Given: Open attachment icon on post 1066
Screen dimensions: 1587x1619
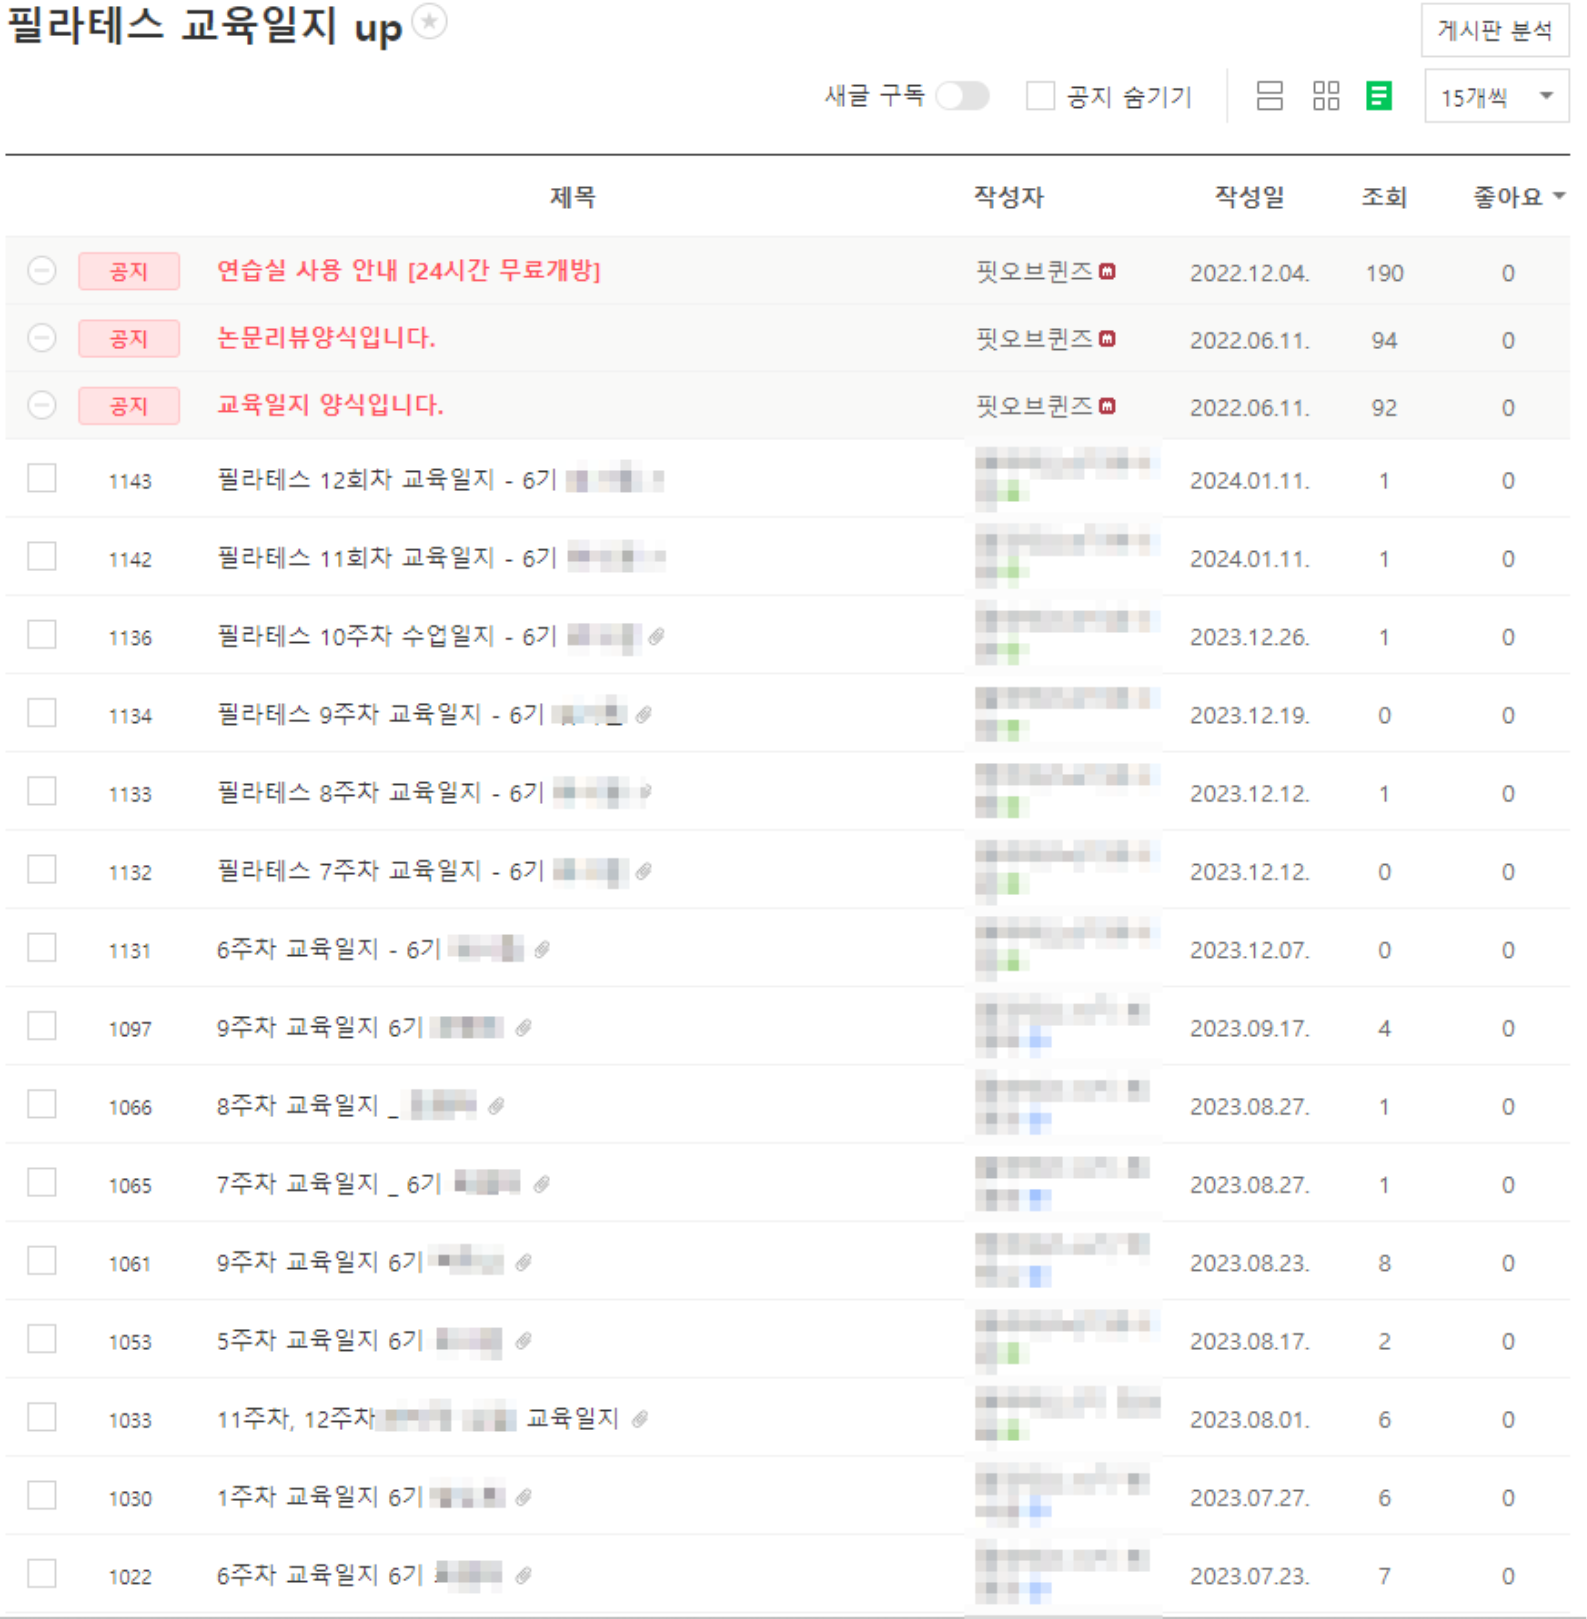Looking at the screenshot, I should pyautogui.click(x=496, y=1105).
